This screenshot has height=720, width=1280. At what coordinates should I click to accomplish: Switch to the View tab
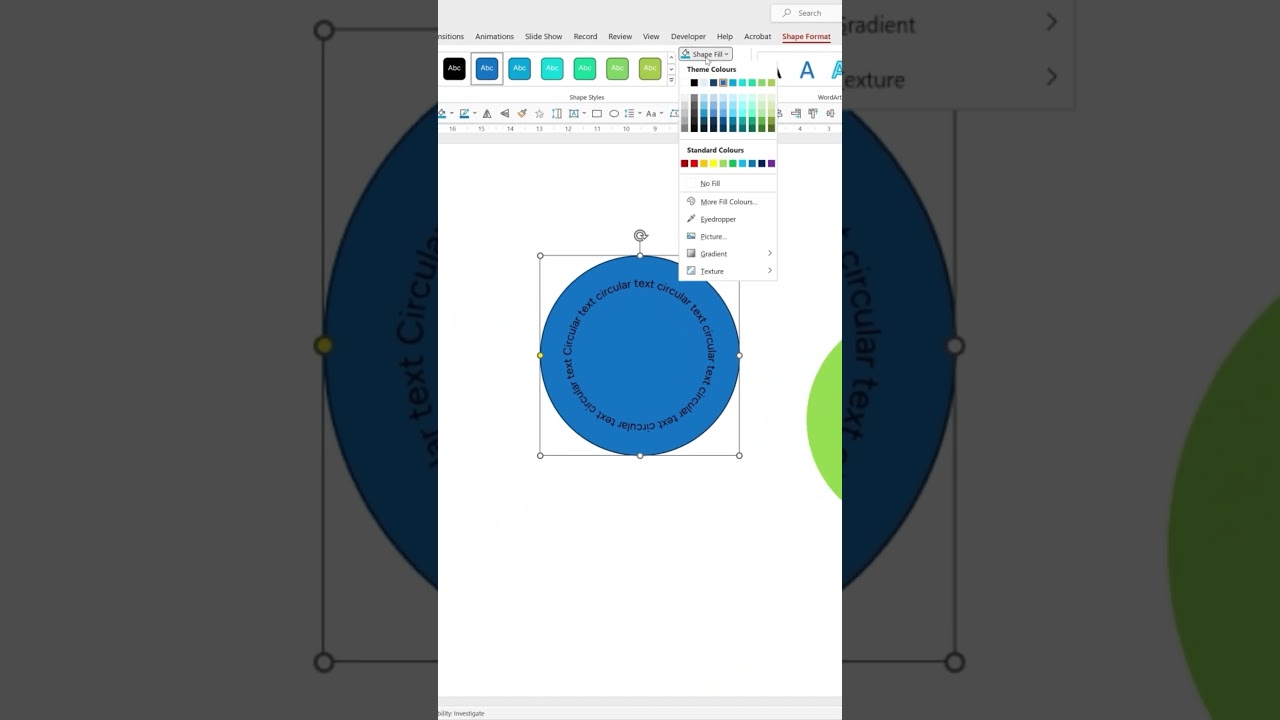pos(651,37)
